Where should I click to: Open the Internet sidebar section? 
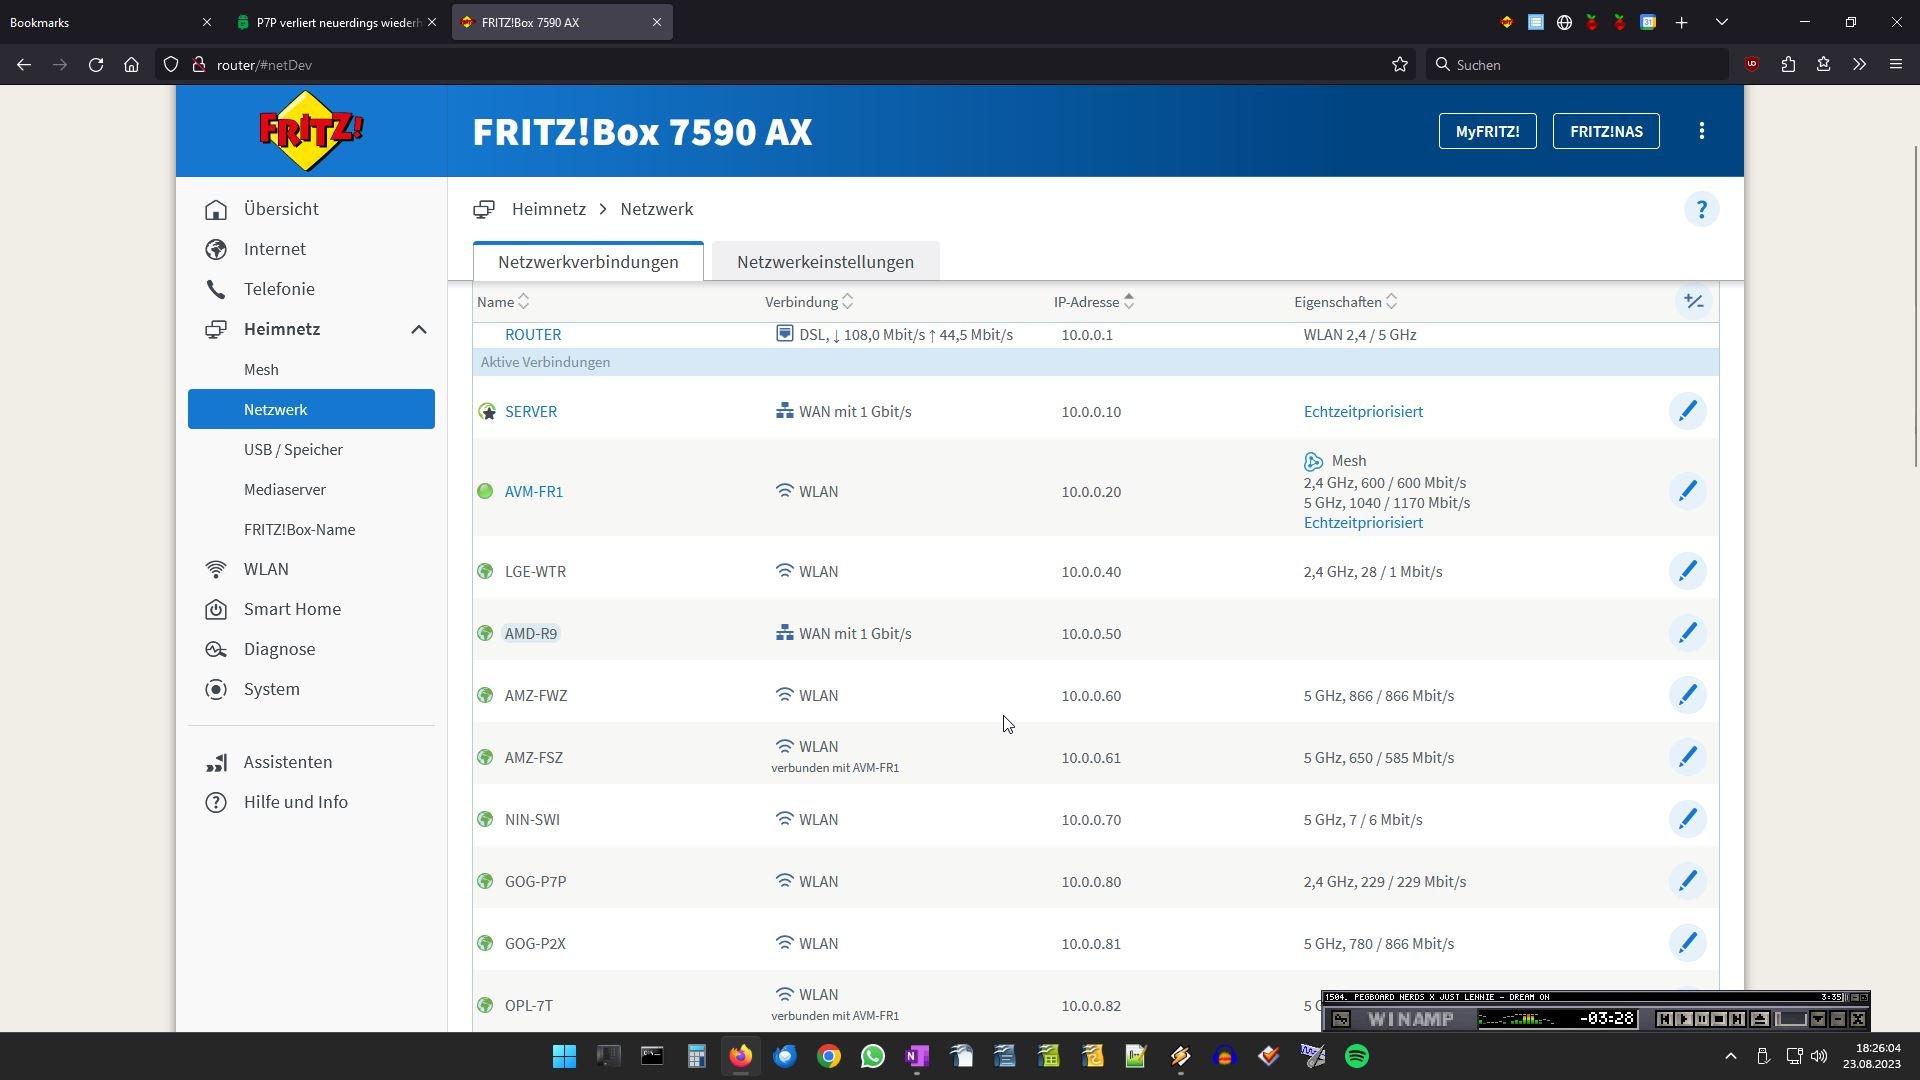[x=274, y=249]
